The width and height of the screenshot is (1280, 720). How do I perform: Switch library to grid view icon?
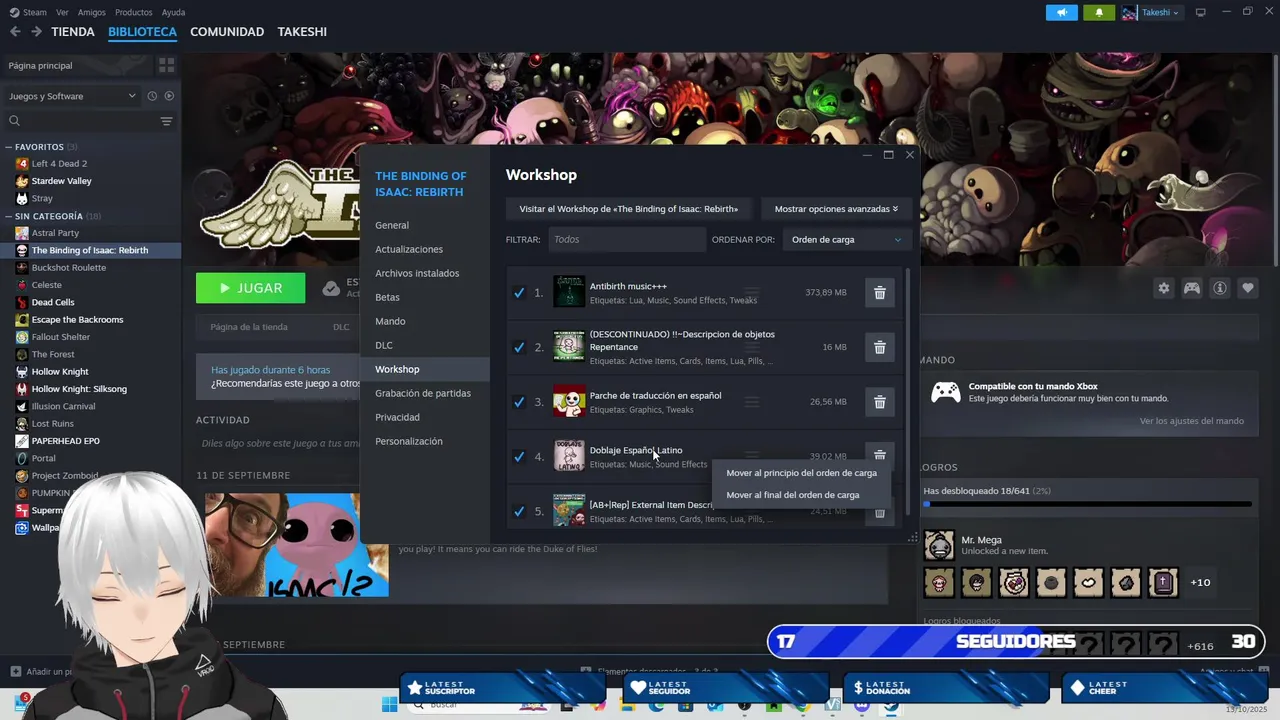coord(166,65)
